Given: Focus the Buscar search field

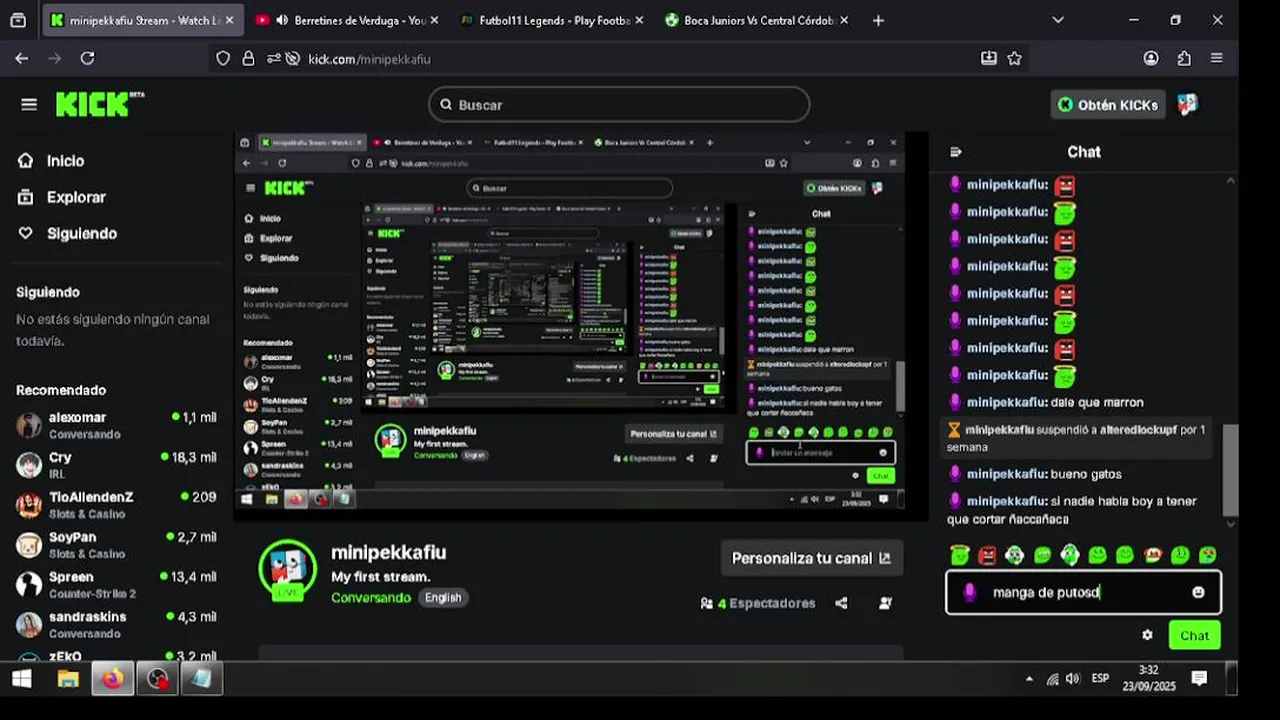Looking at the screenshot, I should [619, 104].
